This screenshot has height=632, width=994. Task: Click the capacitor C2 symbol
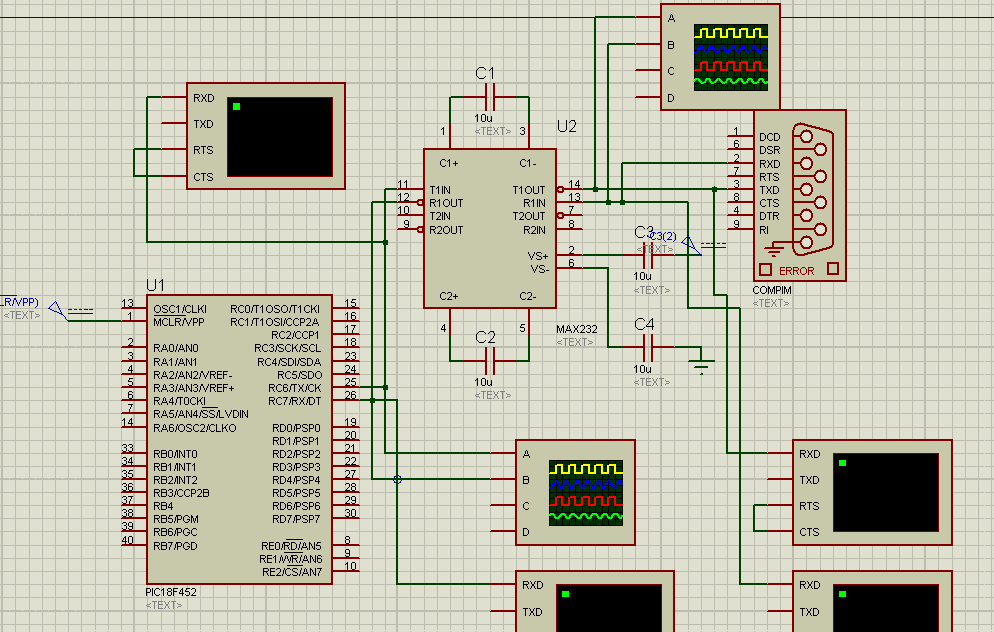coord(489,359)
